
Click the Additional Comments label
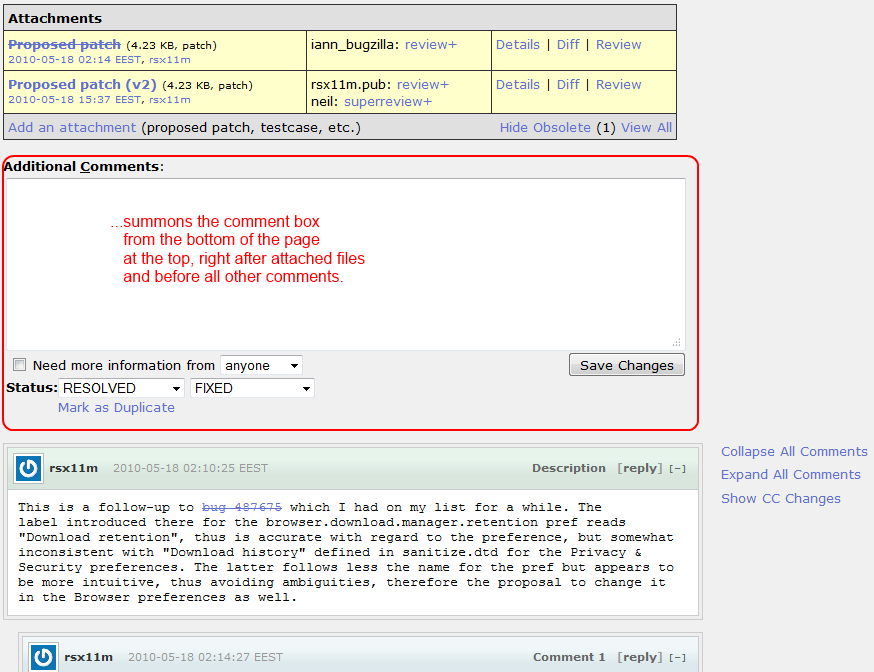[x=84, y=167]
